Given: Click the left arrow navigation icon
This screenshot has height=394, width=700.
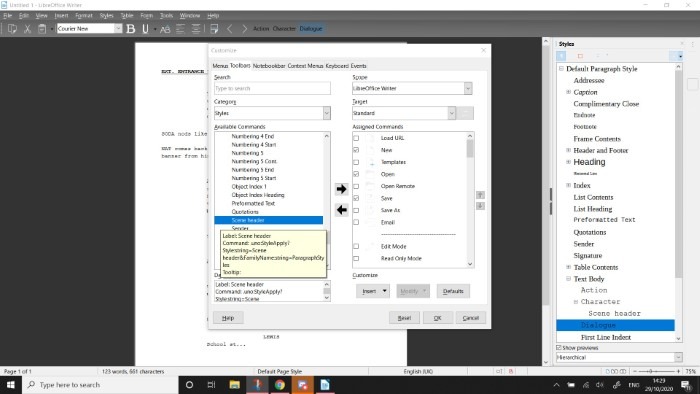Looking at the screenshot, I should coord(229,29).
